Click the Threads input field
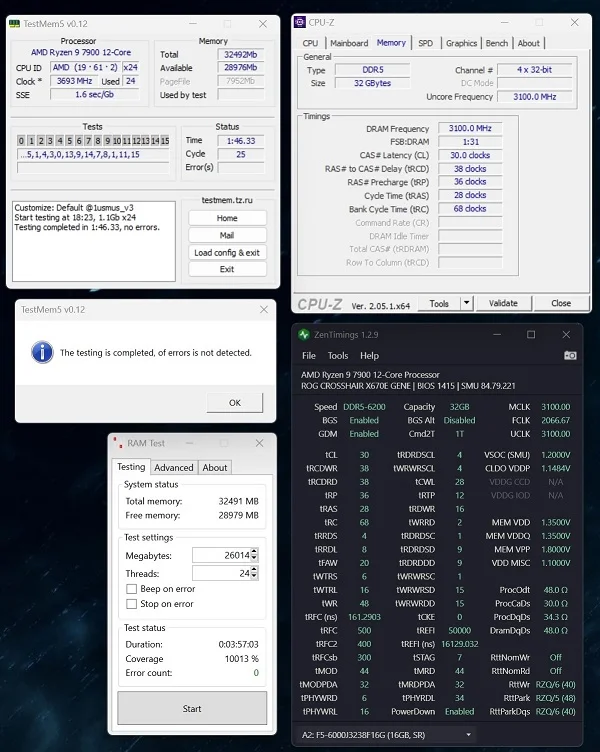Viewport: 600px width, 752px height. pyautogui.click(x=221, y=573)
